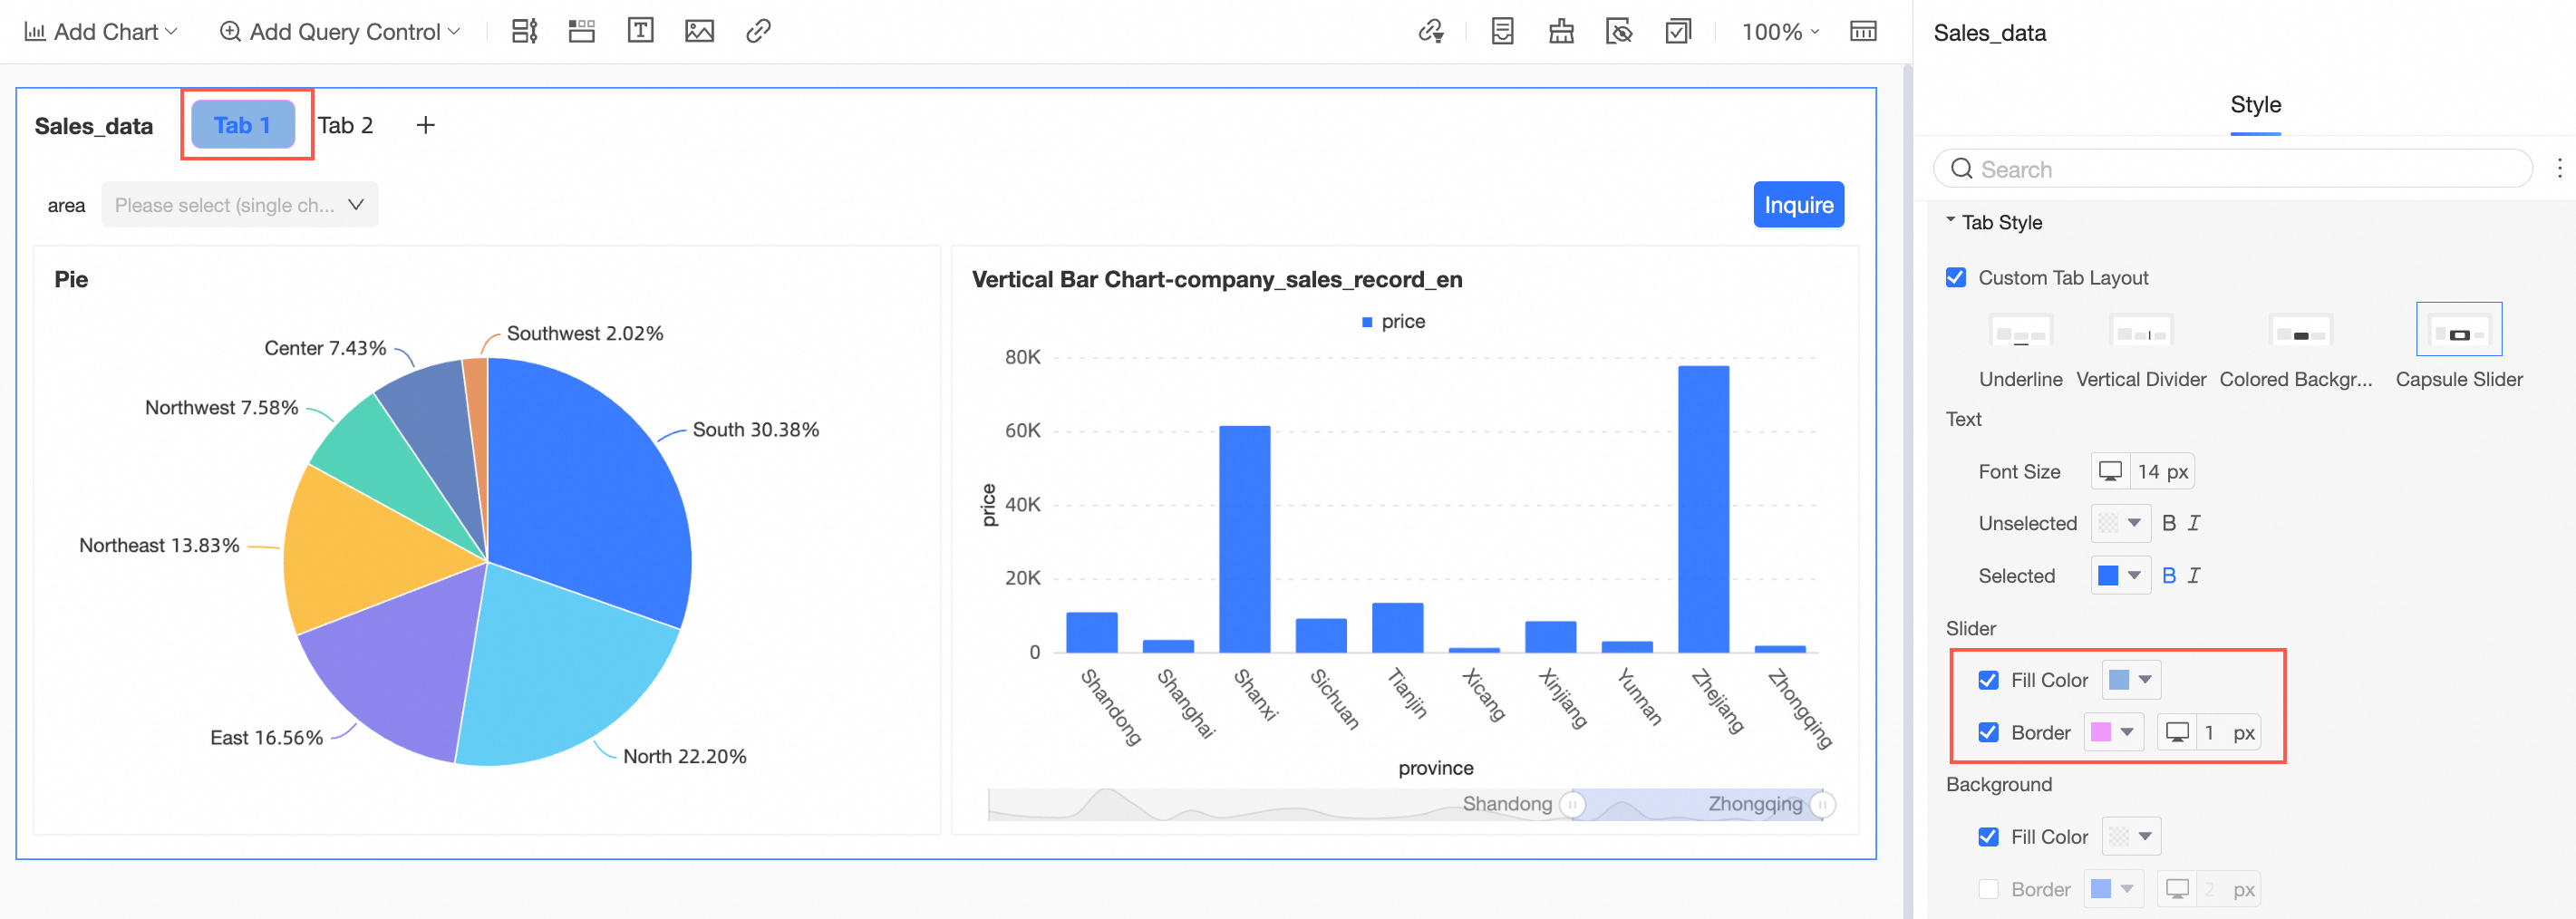Open the Style tab

tap(2255, 105)
